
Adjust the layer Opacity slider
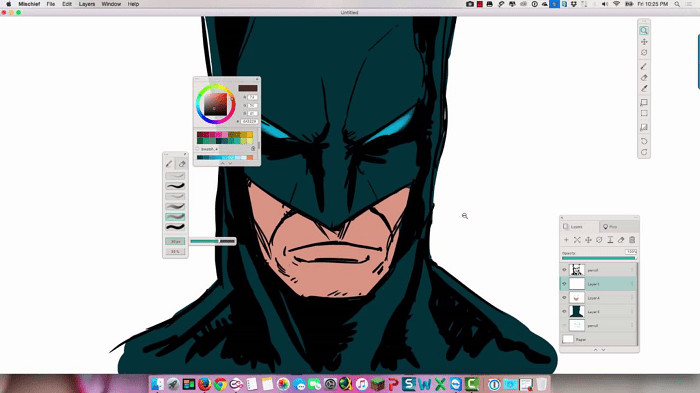click(x=599, y=258)
